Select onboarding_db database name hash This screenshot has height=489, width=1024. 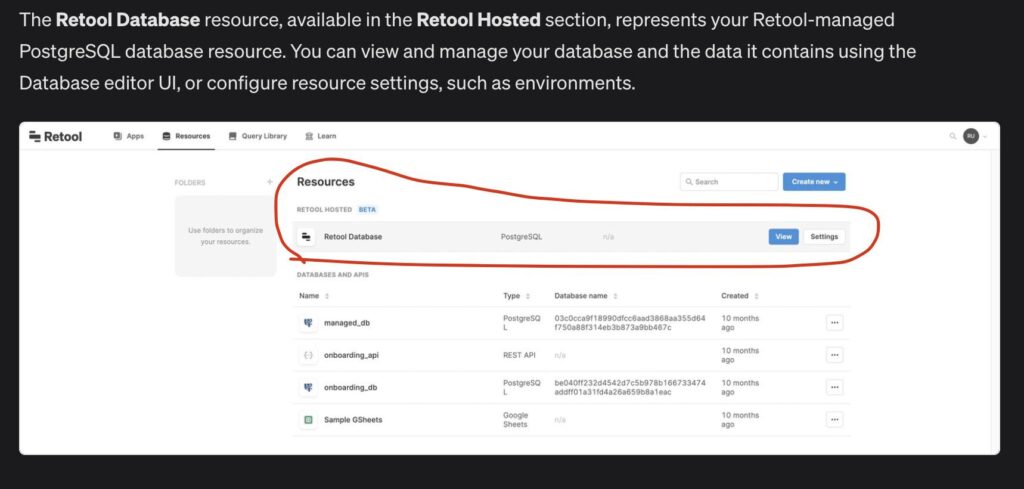tap(630, 387)
